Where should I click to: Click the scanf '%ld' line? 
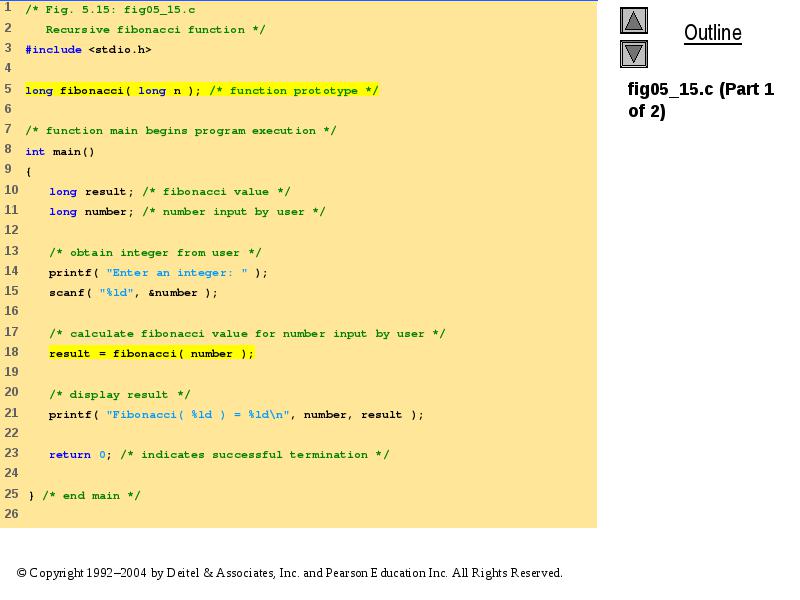coord(133,293)
